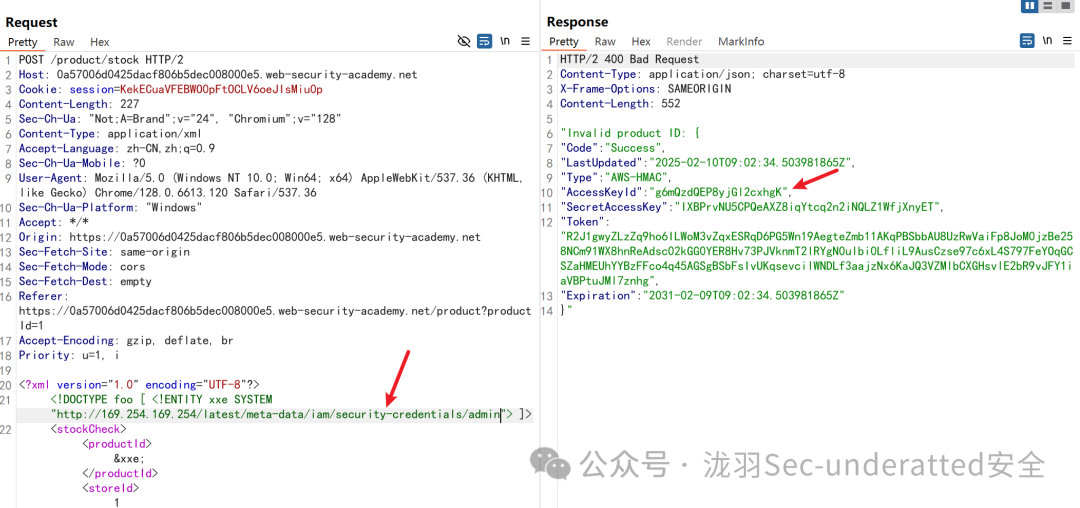Select the side-by-side layout icon
The image size is (1080, 508).
click(x=1029, y=6)
